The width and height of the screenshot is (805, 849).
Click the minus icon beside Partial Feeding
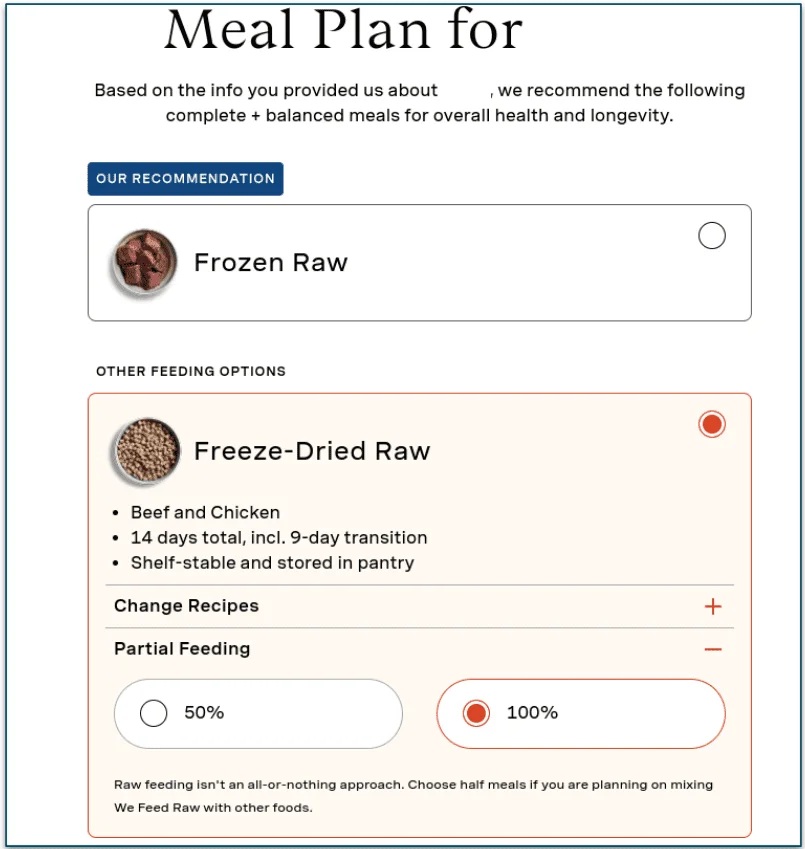pyautogui.click(x=714, y=649)
